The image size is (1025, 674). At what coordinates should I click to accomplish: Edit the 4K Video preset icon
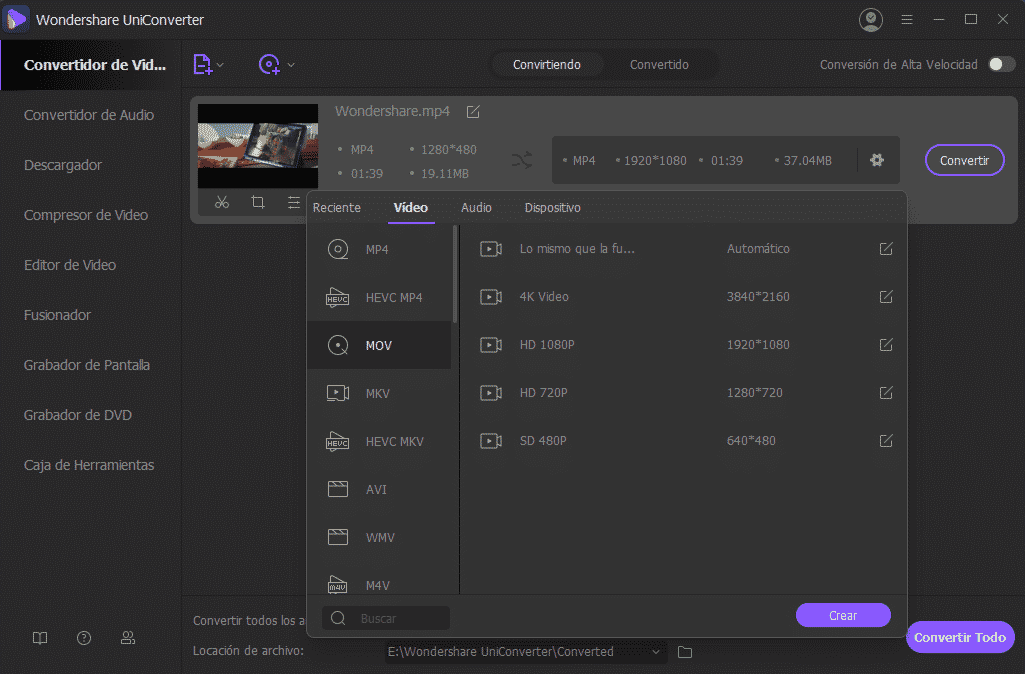885,297
